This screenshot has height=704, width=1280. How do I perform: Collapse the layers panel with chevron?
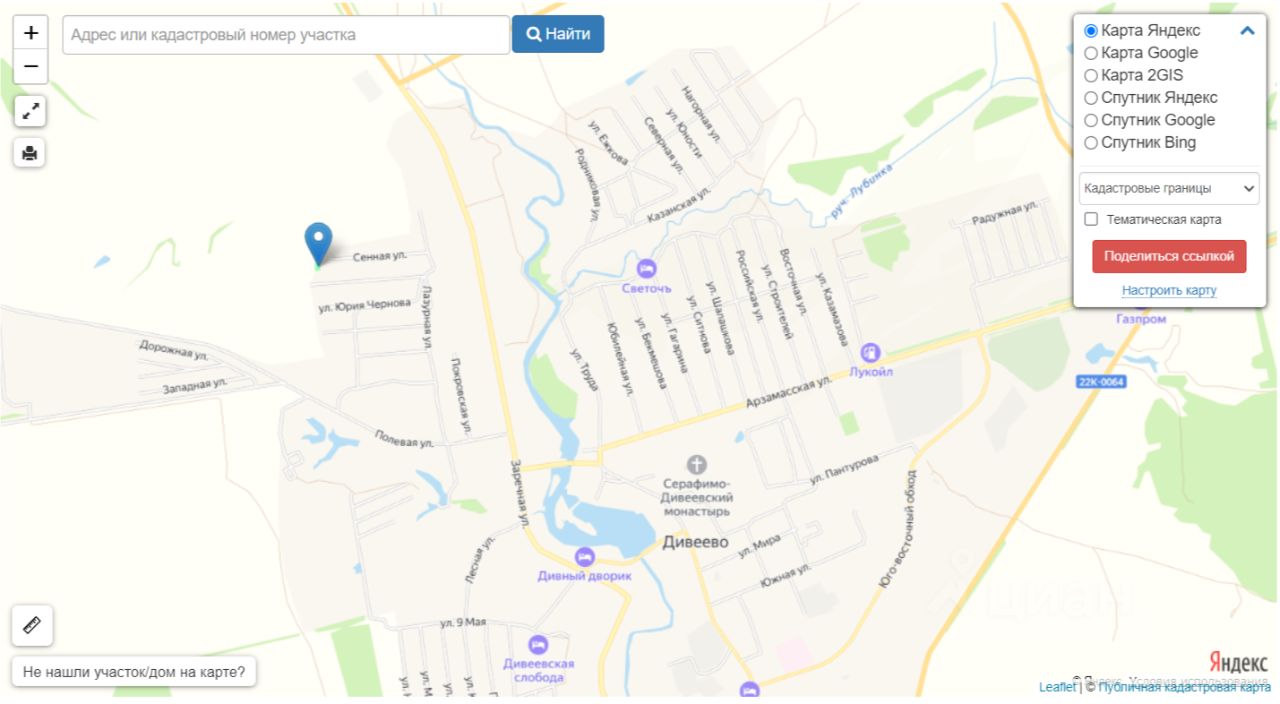point(1247,31)
